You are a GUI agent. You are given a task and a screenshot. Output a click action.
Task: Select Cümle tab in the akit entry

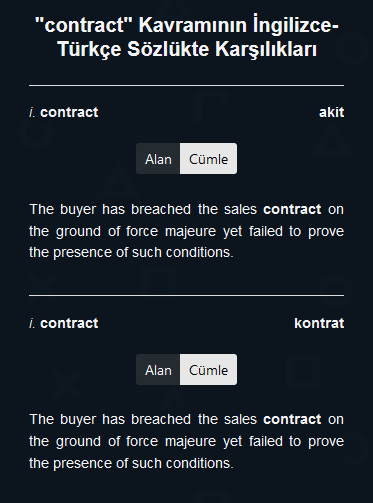pos(208,159)
